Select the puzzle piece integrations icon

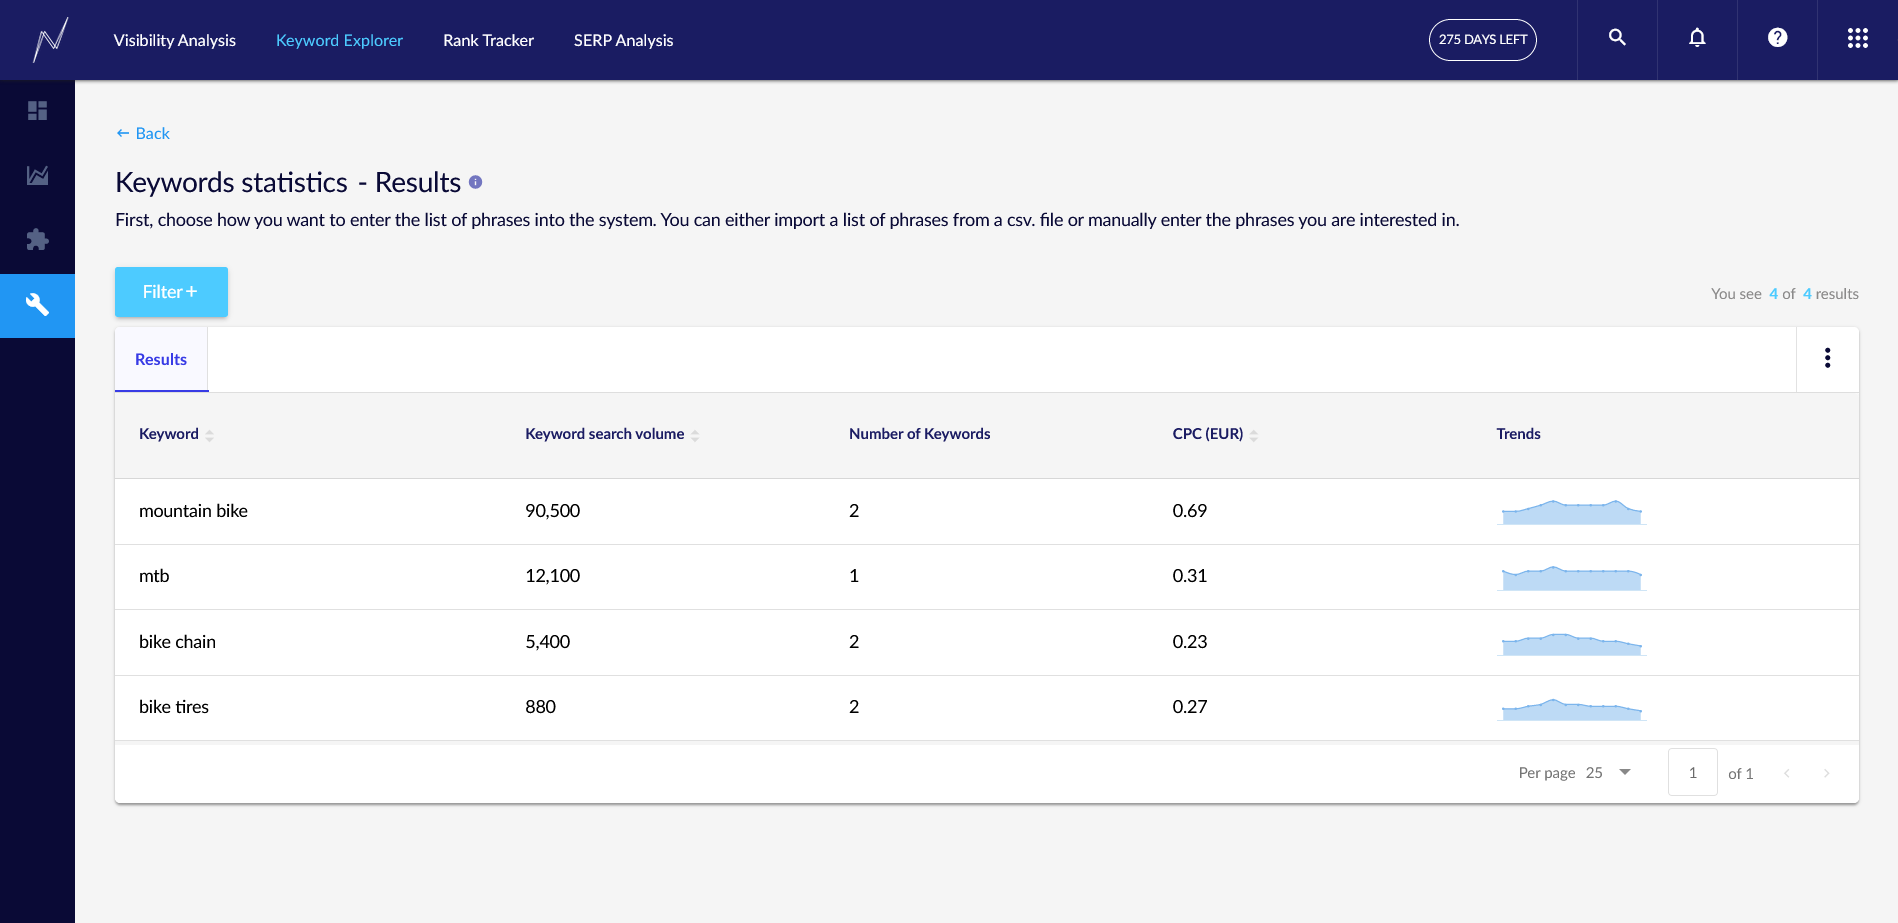[x=37, y=240]
